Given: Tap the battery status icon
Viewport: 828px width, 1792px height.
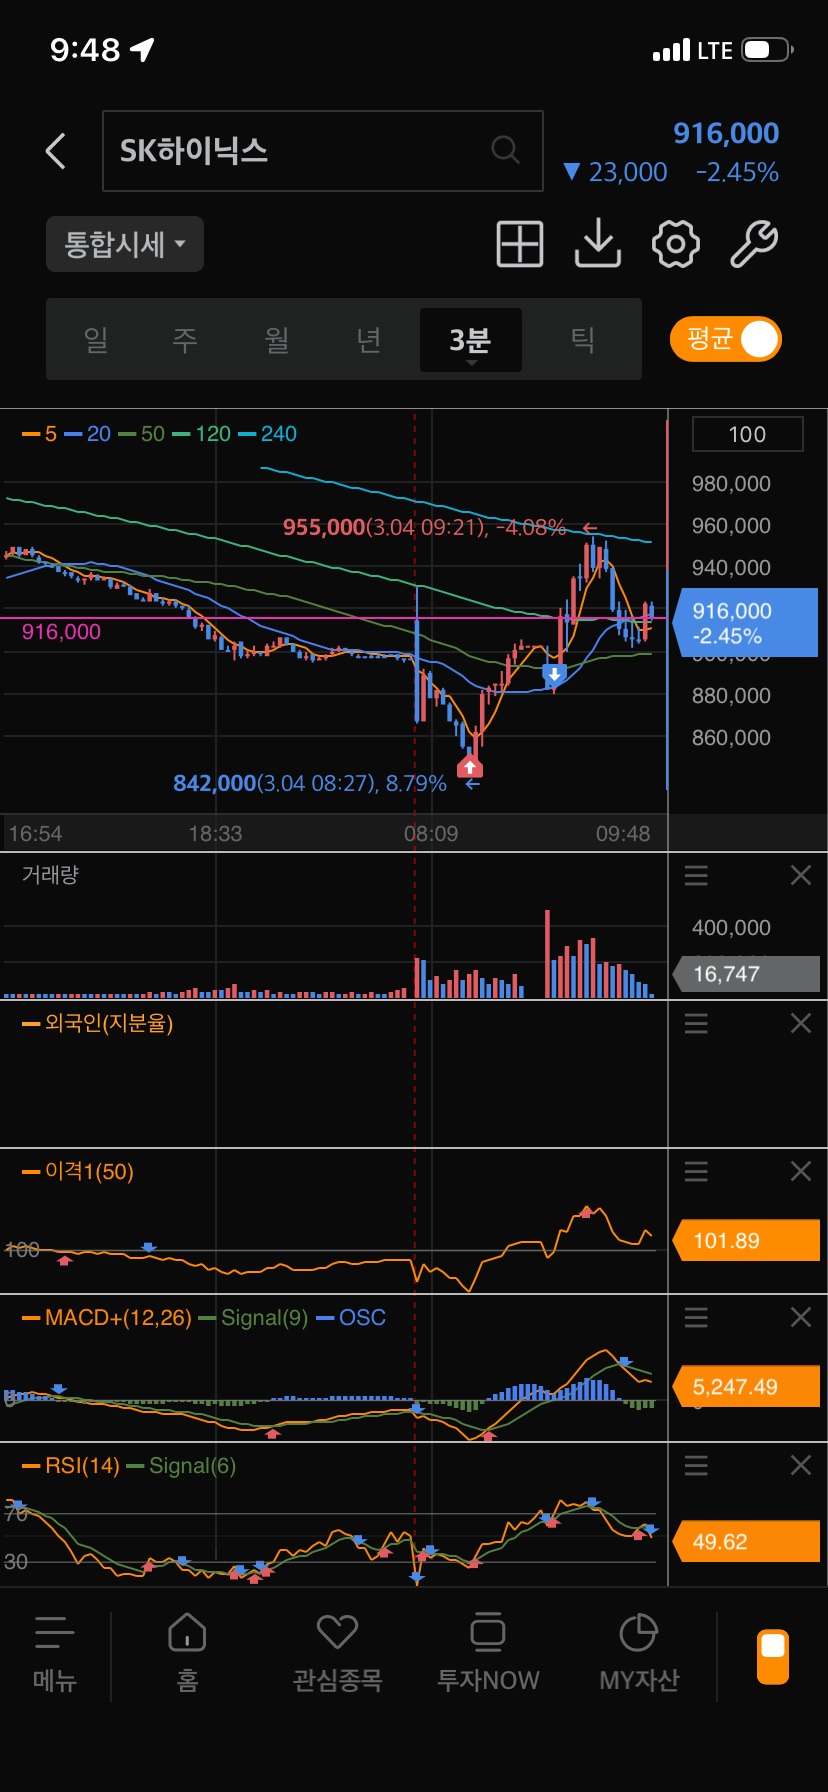Looking at the screenshot, I should [x=768, y=49].
